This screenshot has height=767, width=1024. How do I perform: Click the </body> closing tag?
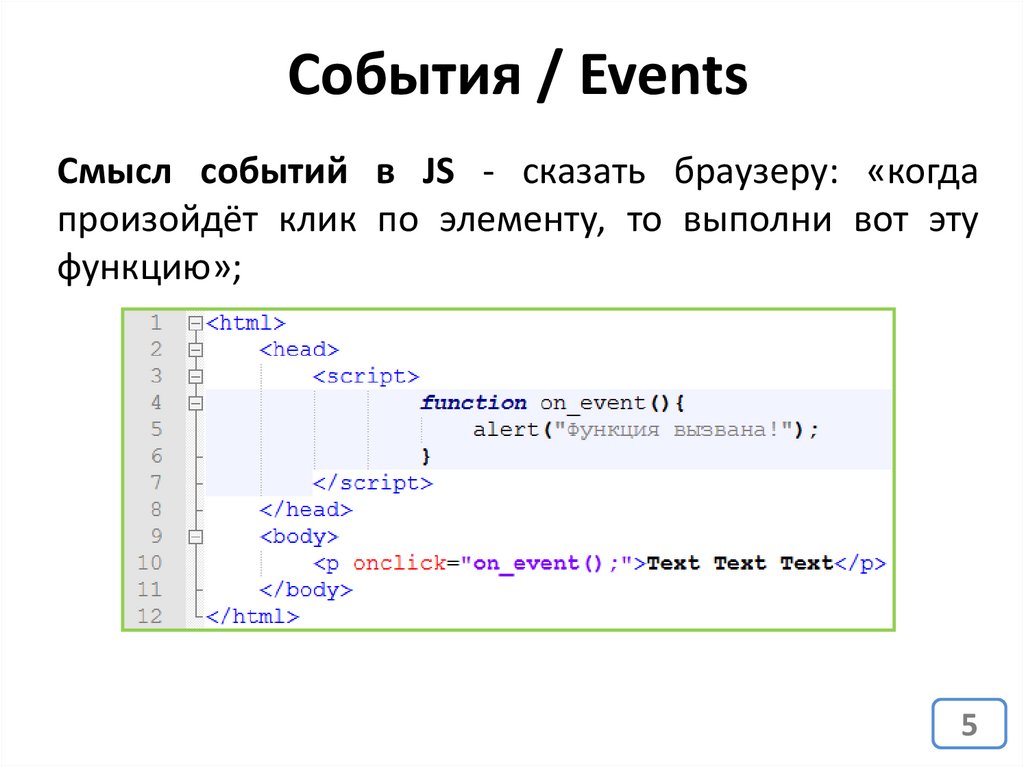coord(306,591)
